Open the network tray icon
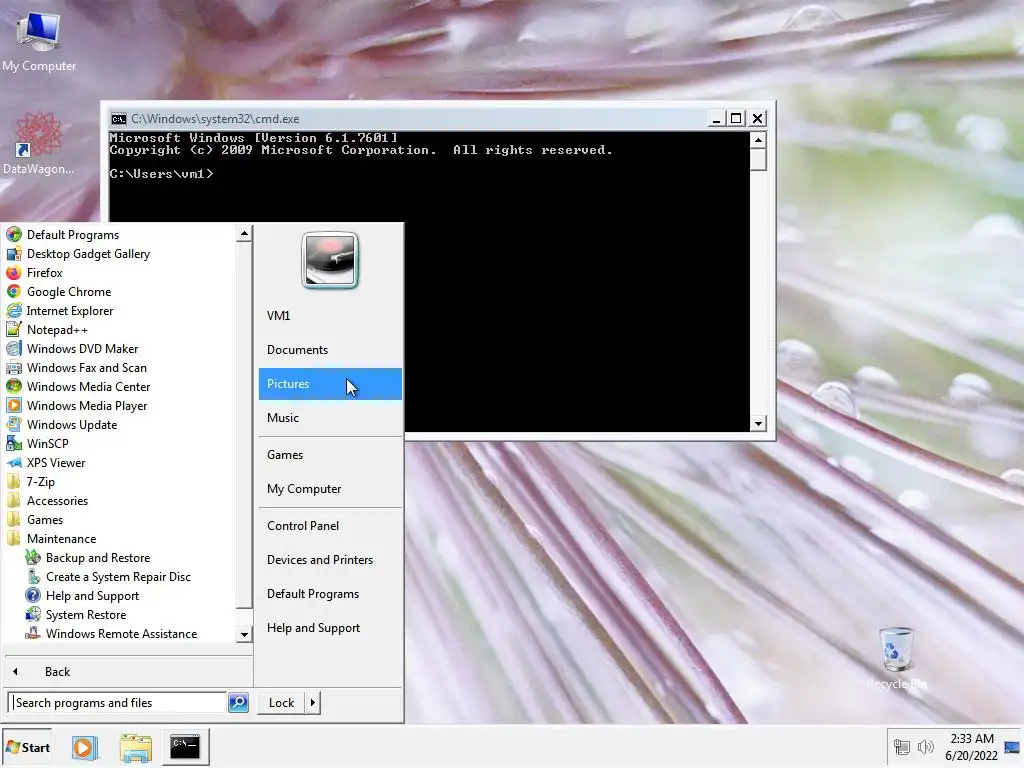This screenshot has width=1024, height=768. [902, 747]
